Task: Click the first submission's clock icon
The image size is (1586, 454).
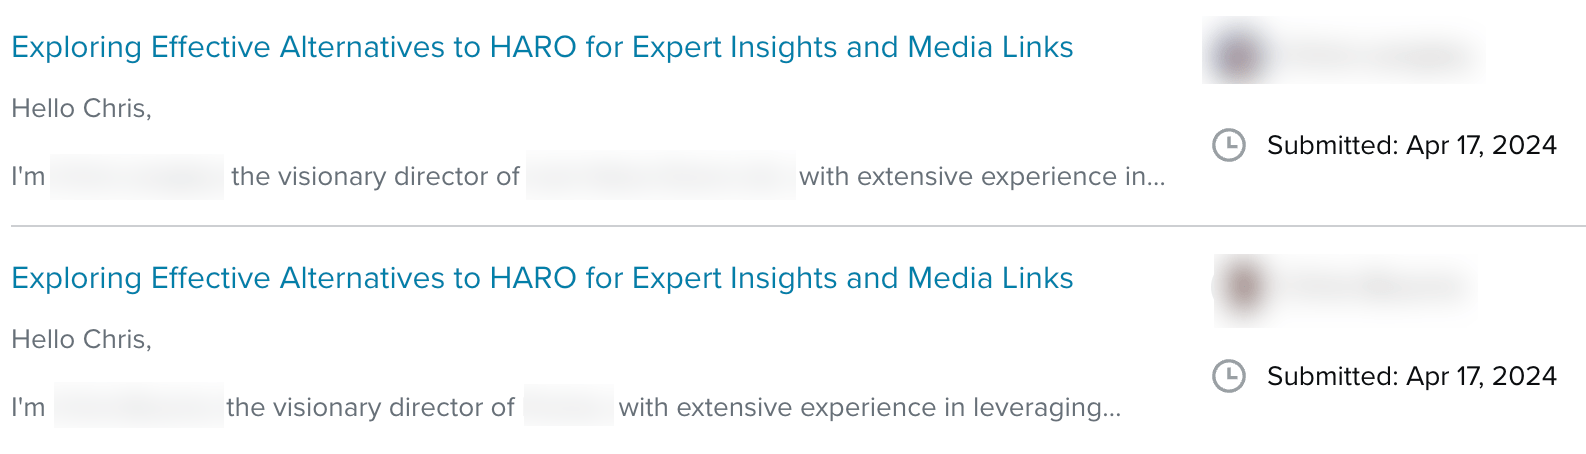Action: 1228,145
